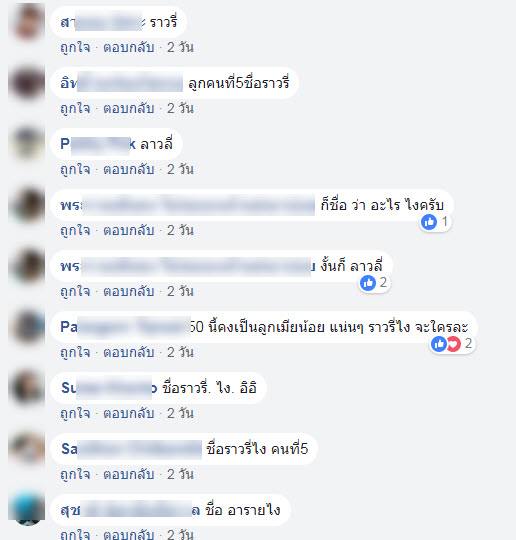Open commenter name starting with 'Pa' profile
This screenshot has width=516, height=540.
click(125, 327)
